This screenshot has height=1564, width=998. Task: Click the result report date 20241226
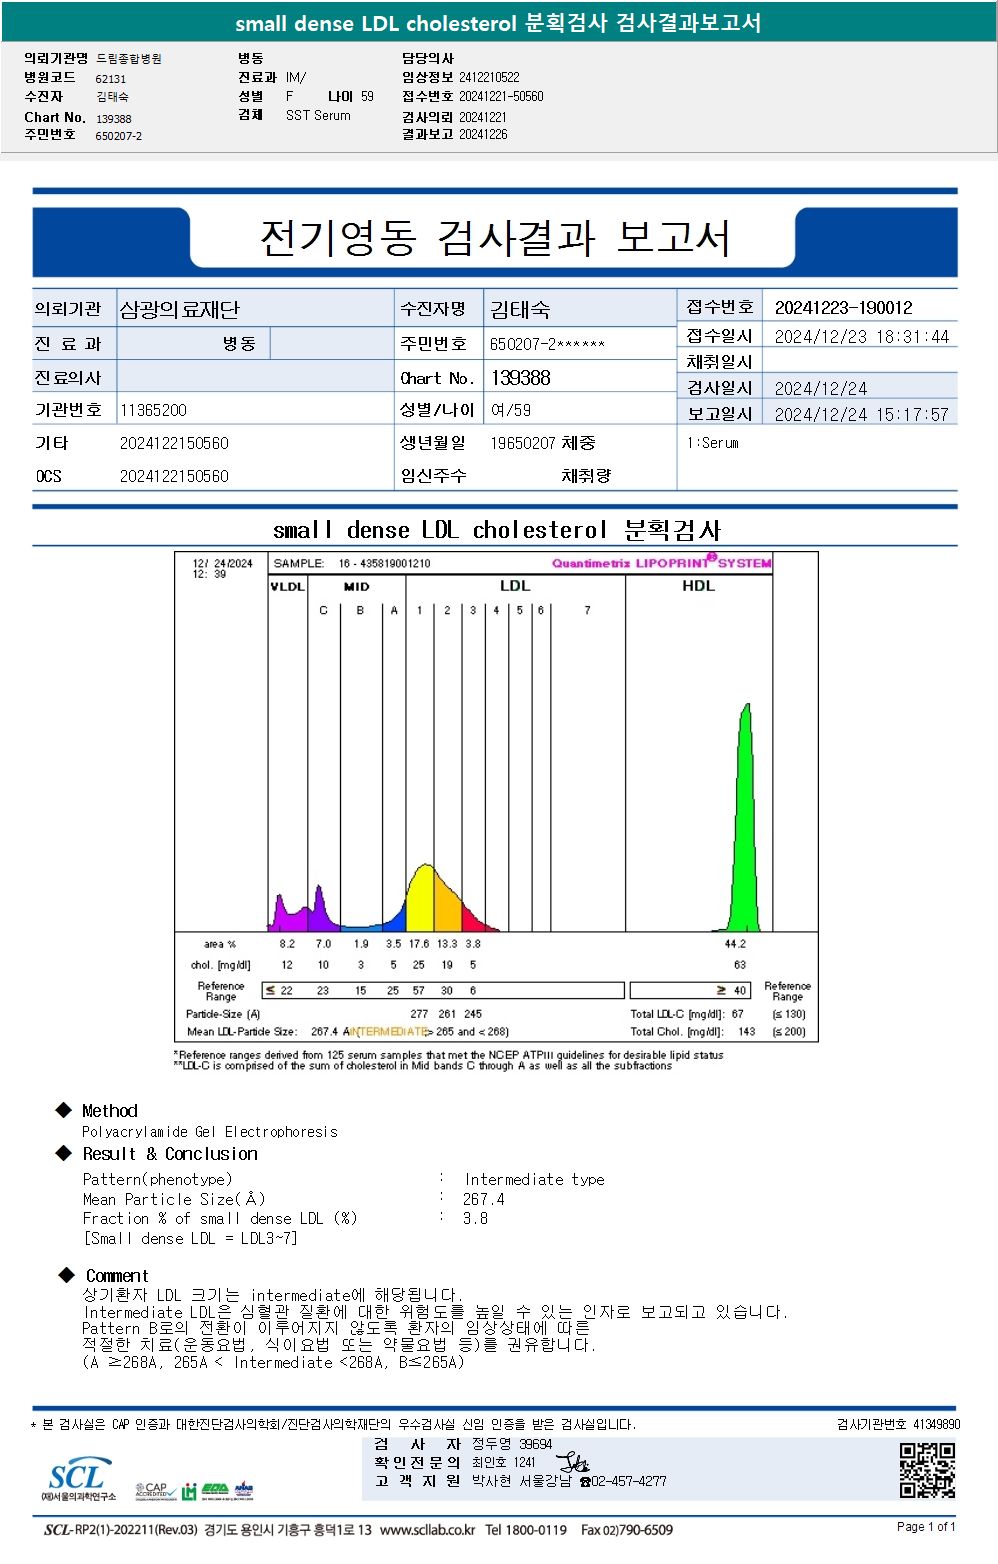(483, 134)
